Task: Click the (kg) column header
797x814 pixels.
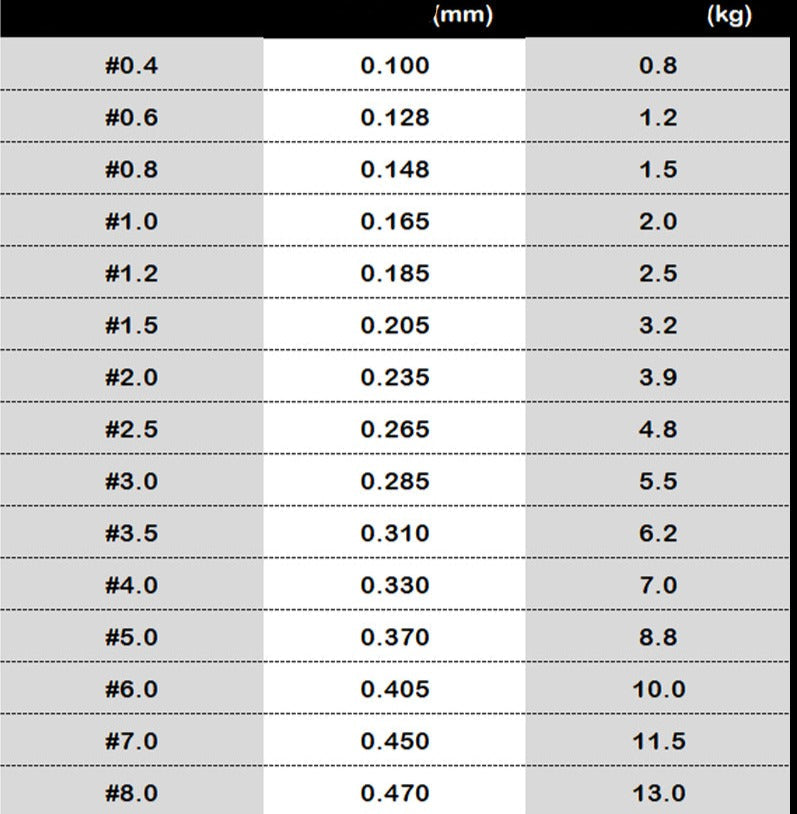Action: click(x=728, y=17)
